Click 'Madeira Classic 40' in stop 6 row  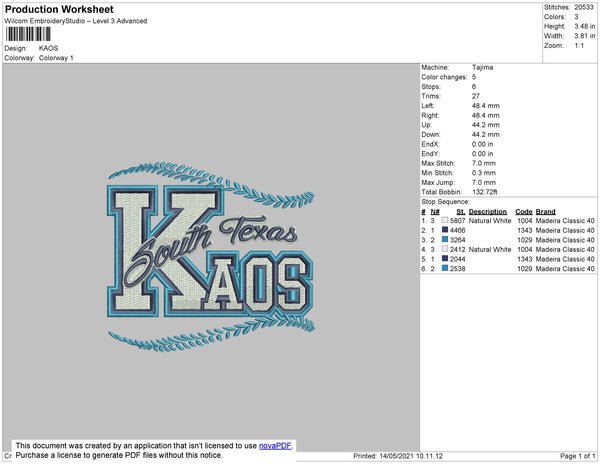(x=565, y=269)
